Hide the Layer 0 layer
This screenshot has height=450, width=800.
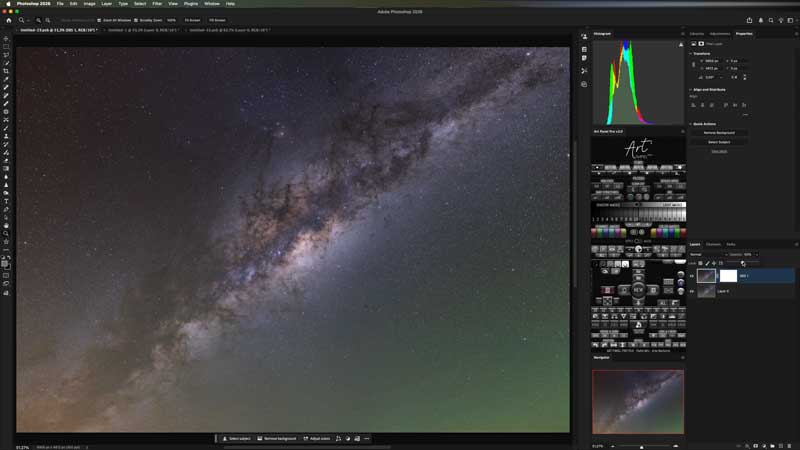pyautogui.click(x=692, y=291)
